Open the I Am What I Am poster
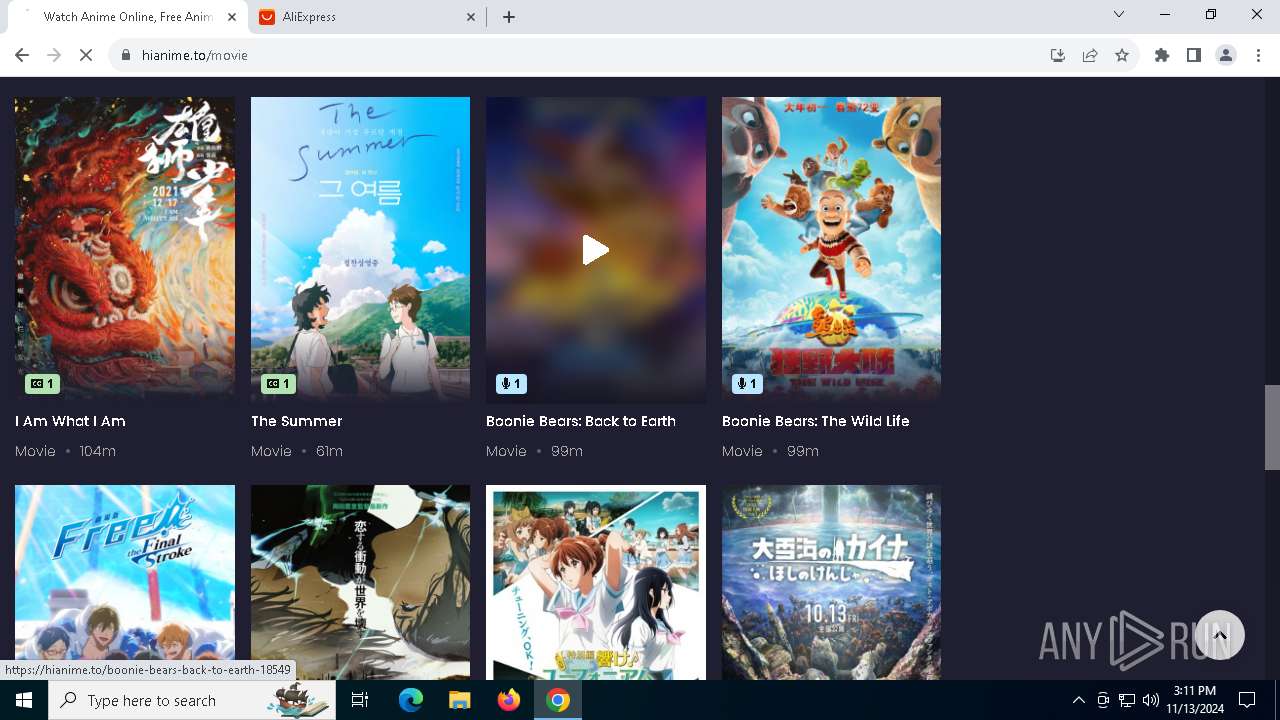This screenshot has height=720, width=1280. click(x=125, y=249)
